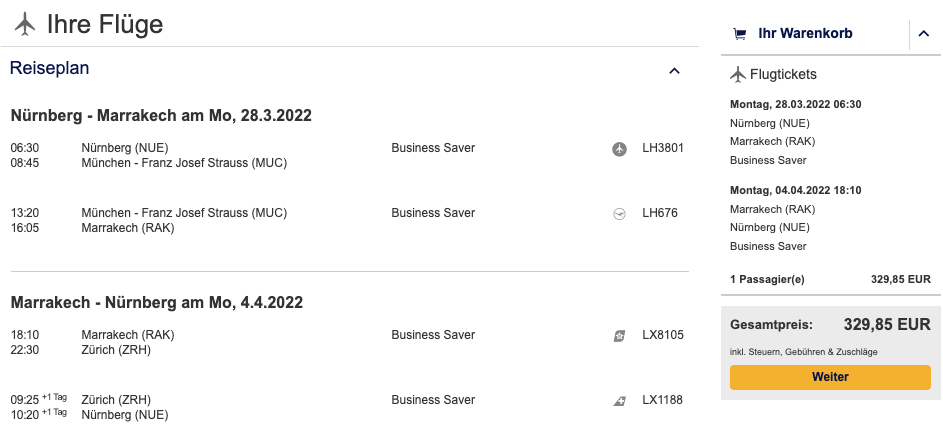Select flight number LH676
The image size is (943, 432).
(x=659, y=213)
